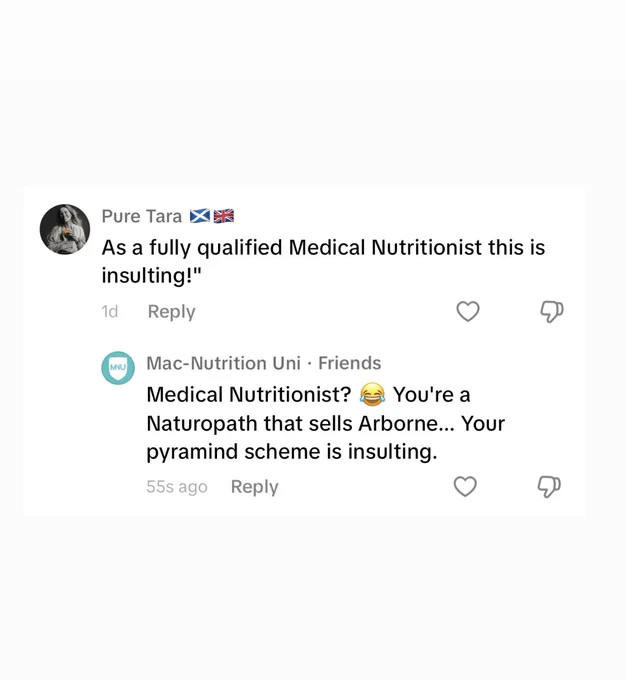This screenshot has height=680, width=626.
Task: Open Pure Tara's profile picture
Action: 65,229
